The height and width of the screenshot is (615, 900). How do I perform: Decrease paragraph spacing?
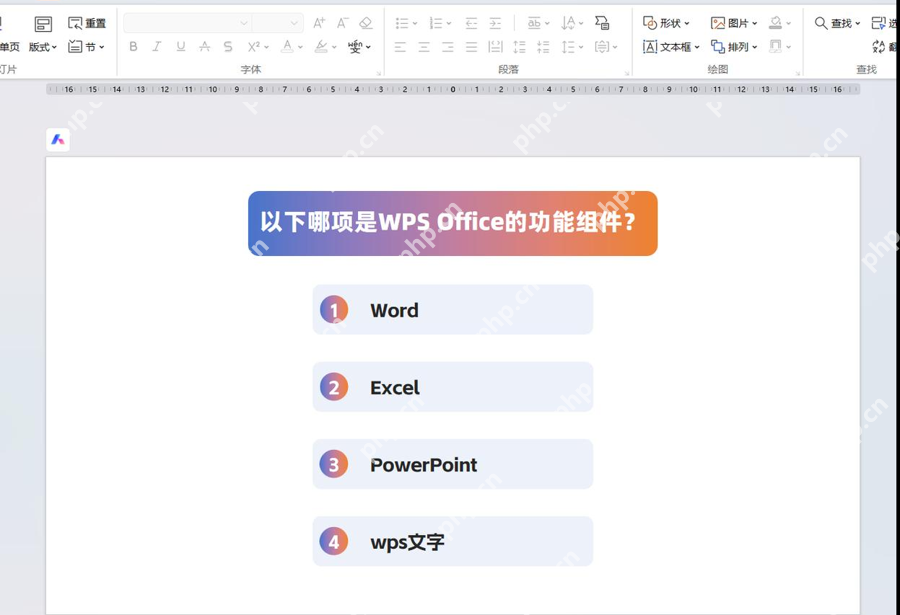543,47
